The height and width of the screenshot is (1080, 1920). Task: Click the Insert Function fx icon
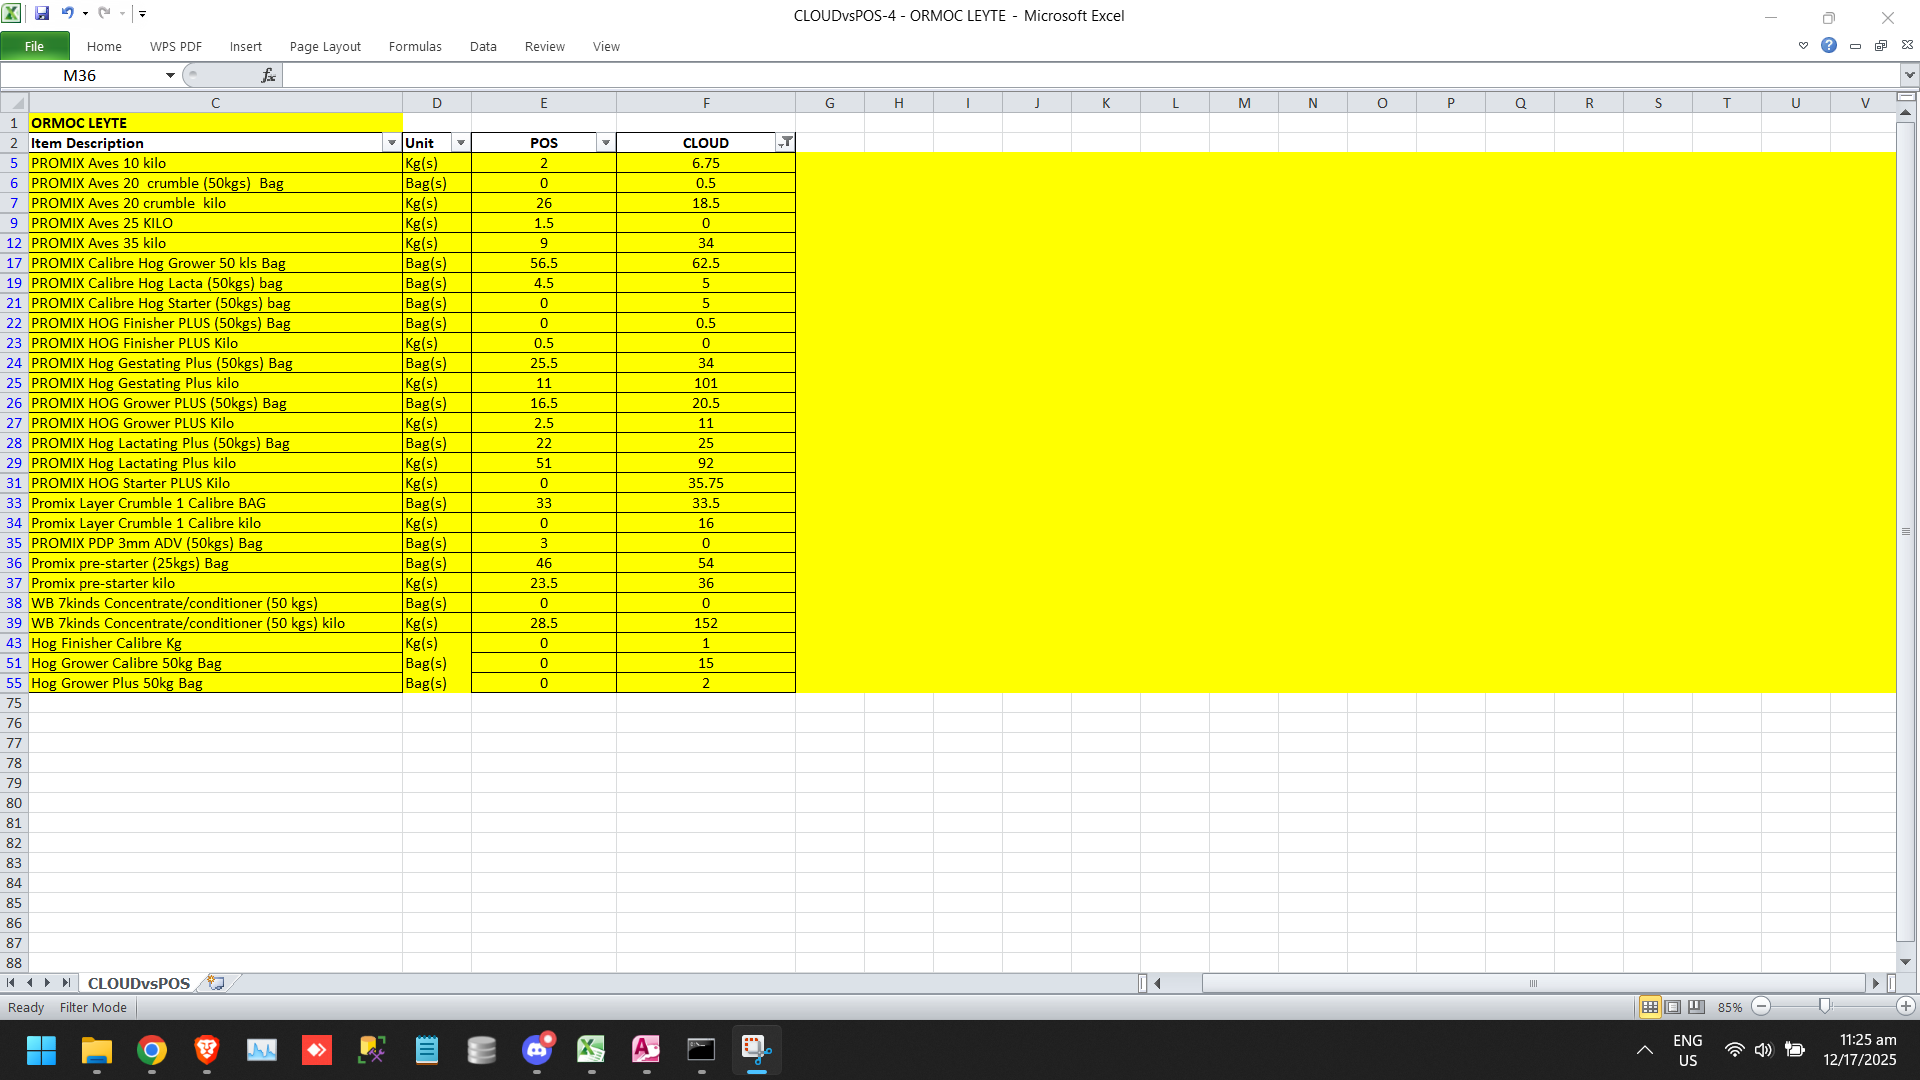(x=268, y=75)
